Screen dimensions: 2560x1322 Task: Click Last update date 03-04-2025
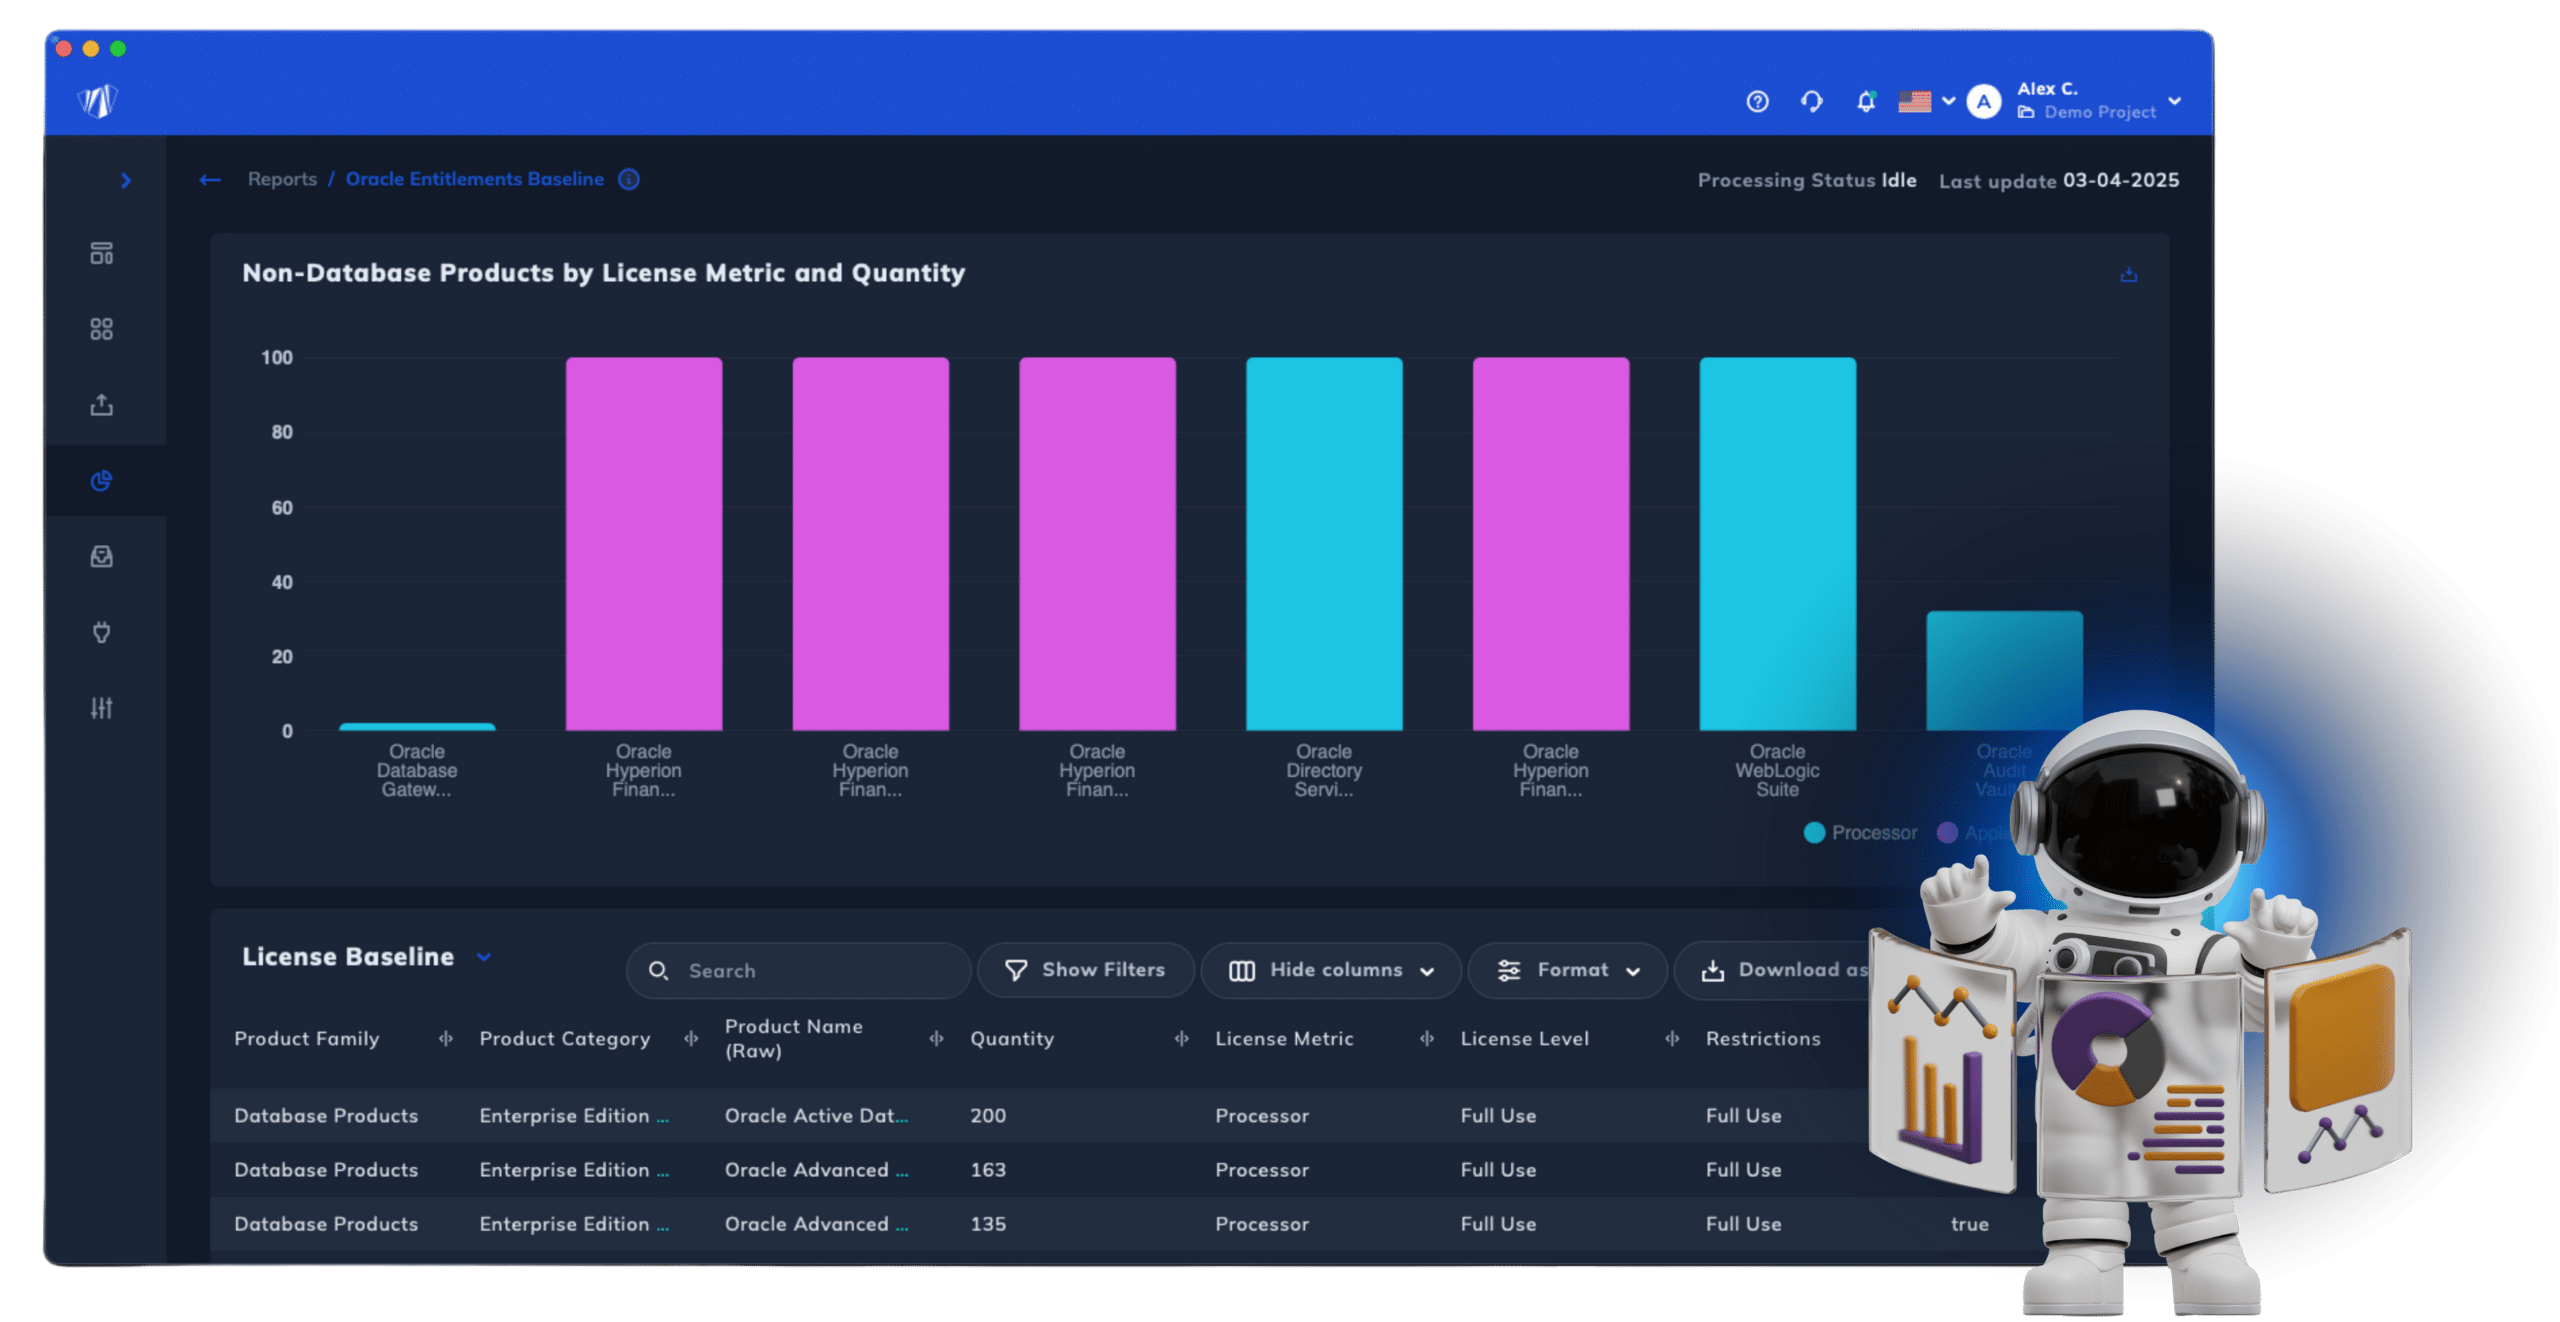coord(2121,180)
